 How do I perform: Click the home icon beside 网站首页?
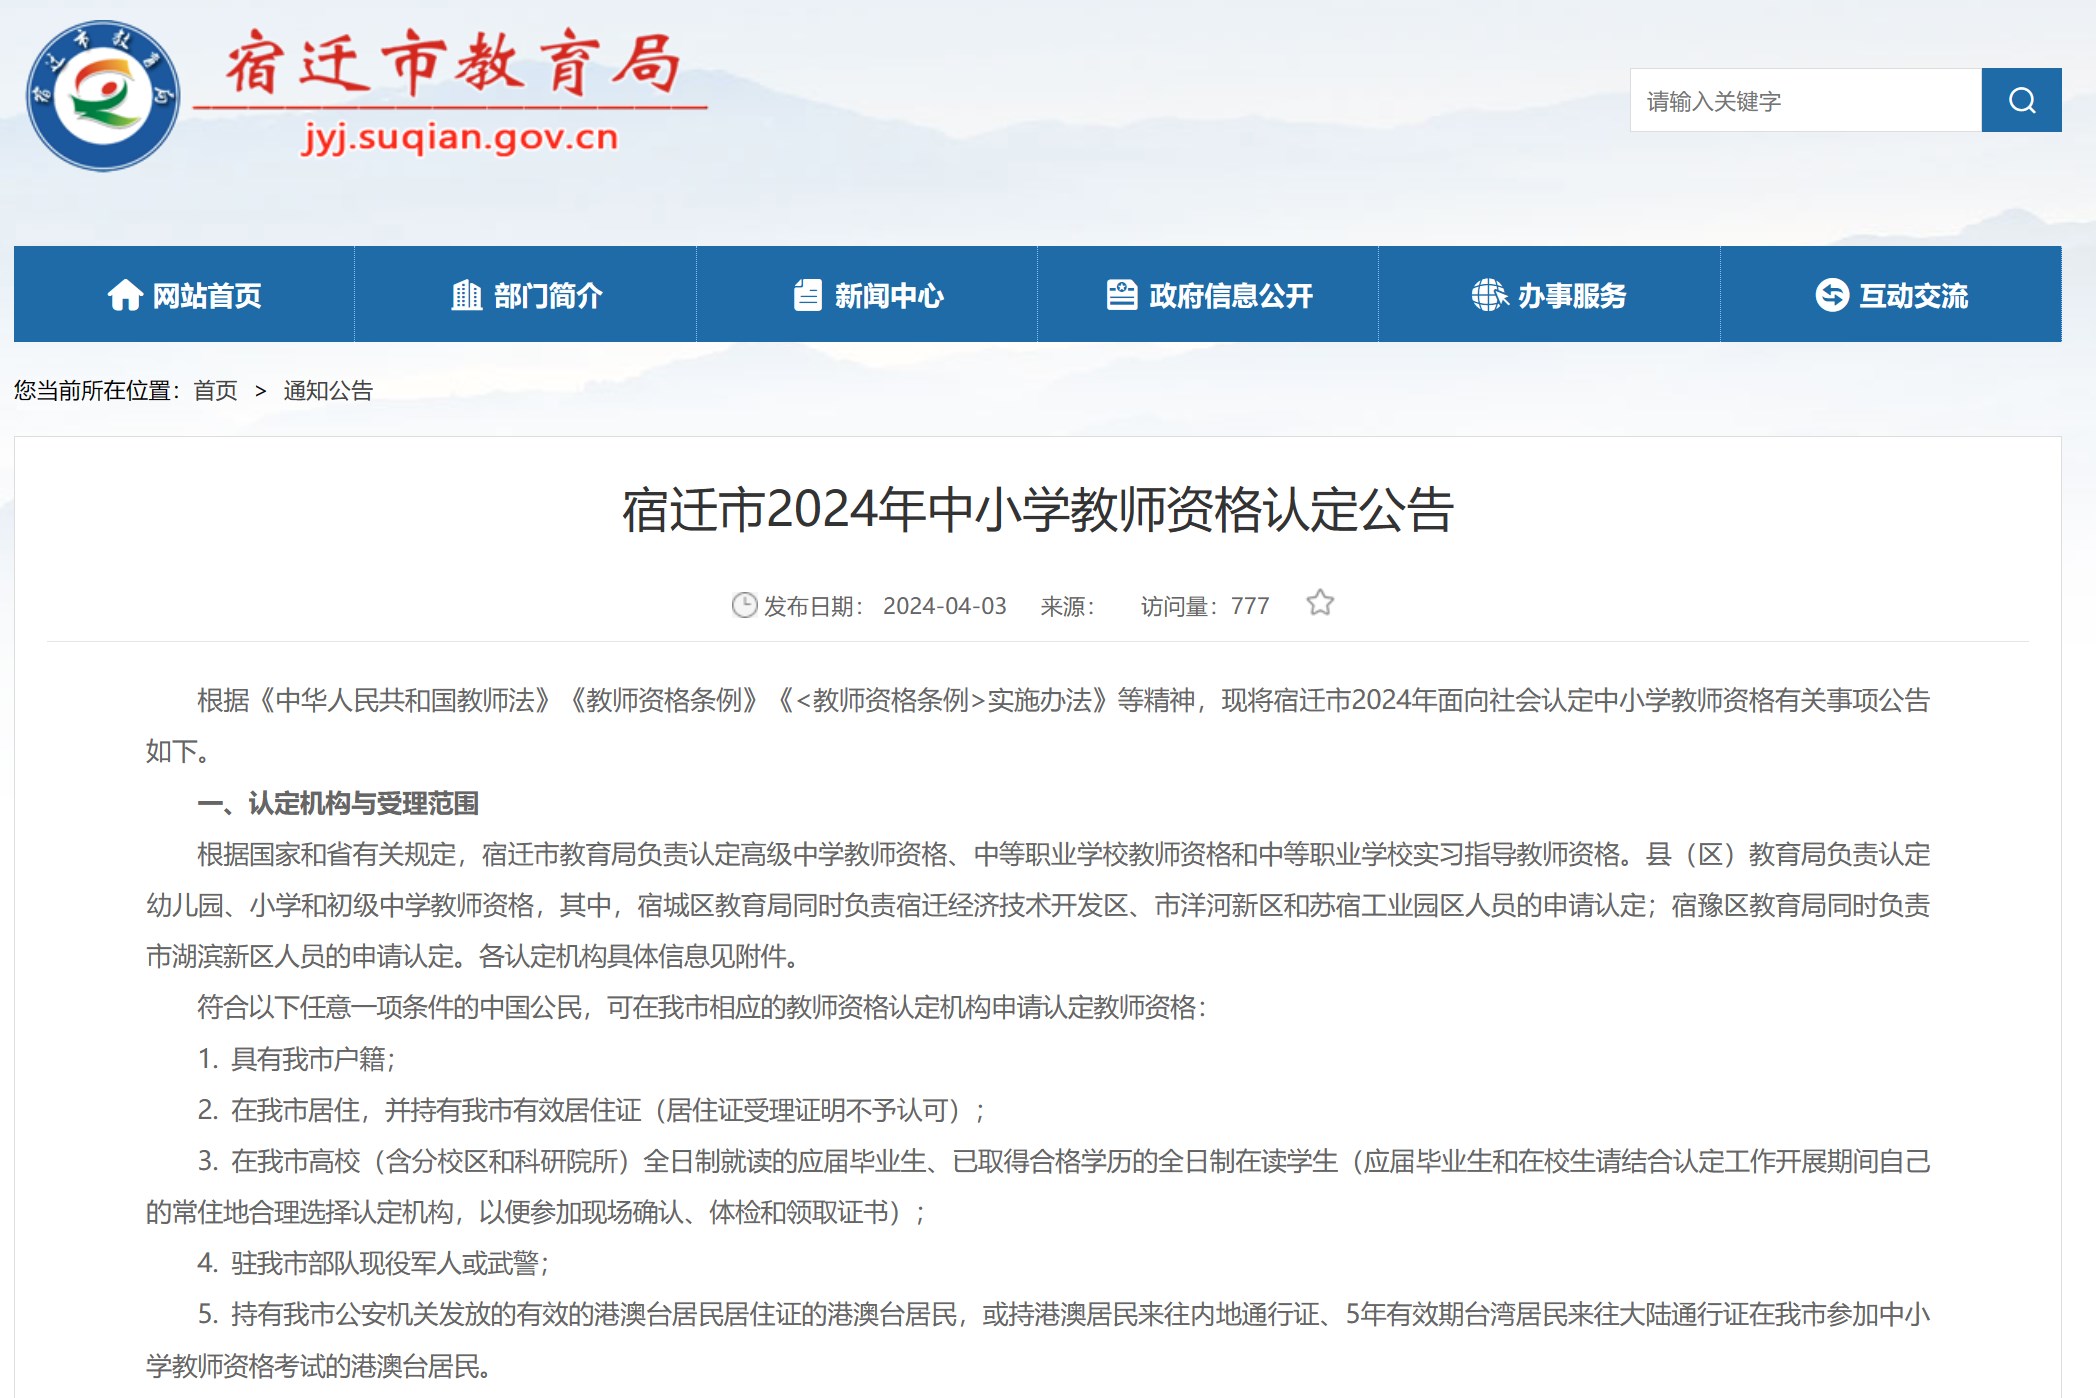125,295
